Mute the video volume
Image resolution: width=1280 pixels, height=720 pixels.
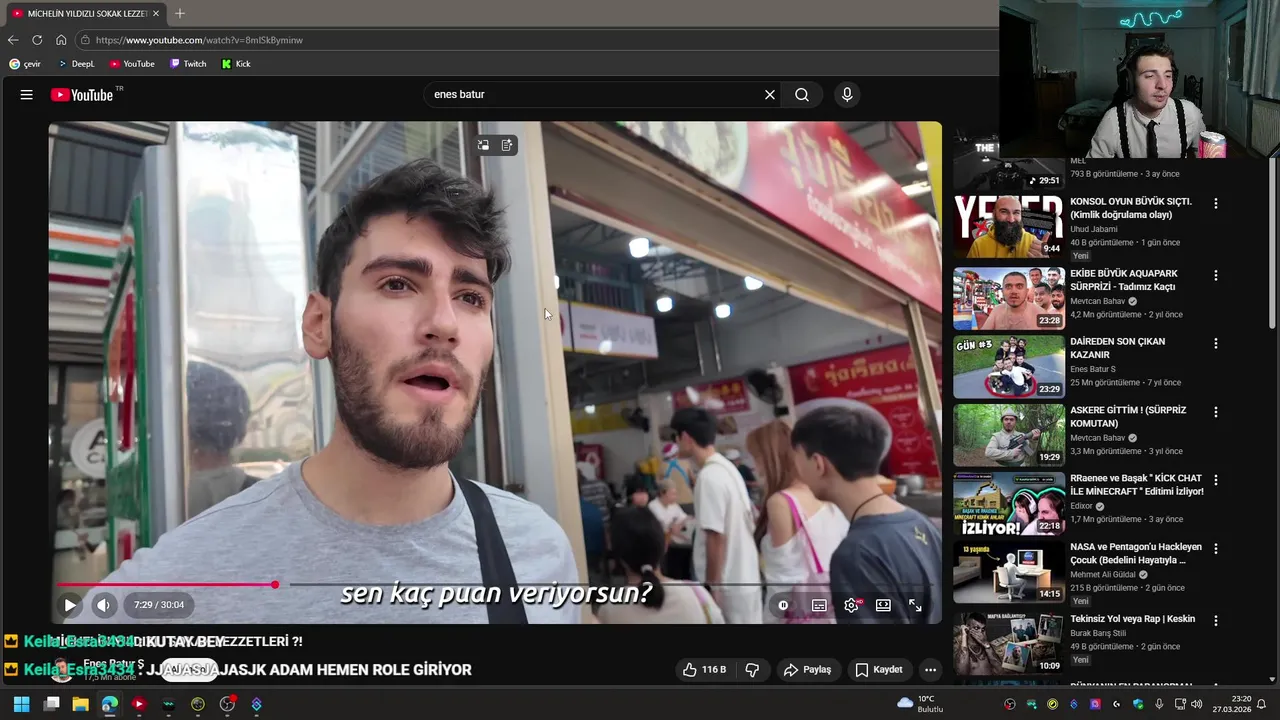coord(103,605)
